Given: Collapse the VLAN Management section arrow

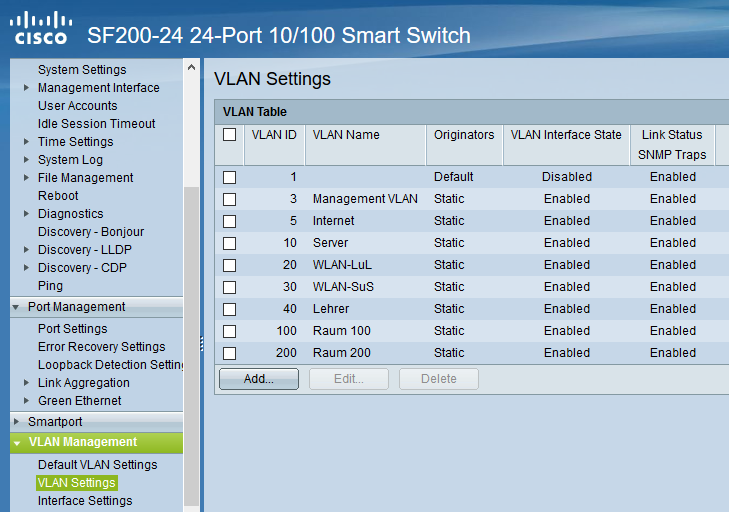Looking at the screenshot, I should 17,443.
